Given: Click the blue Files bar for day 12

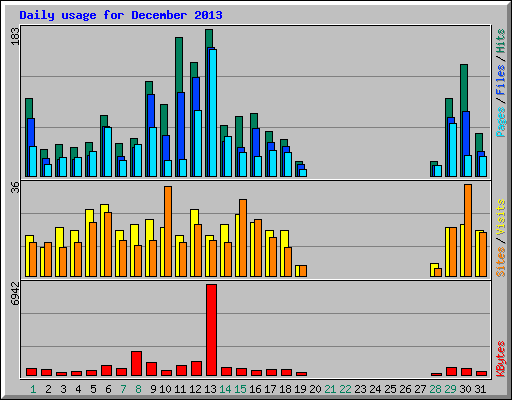Looking at the screenshot, I should pyautogui.click(x=196, y=94).
